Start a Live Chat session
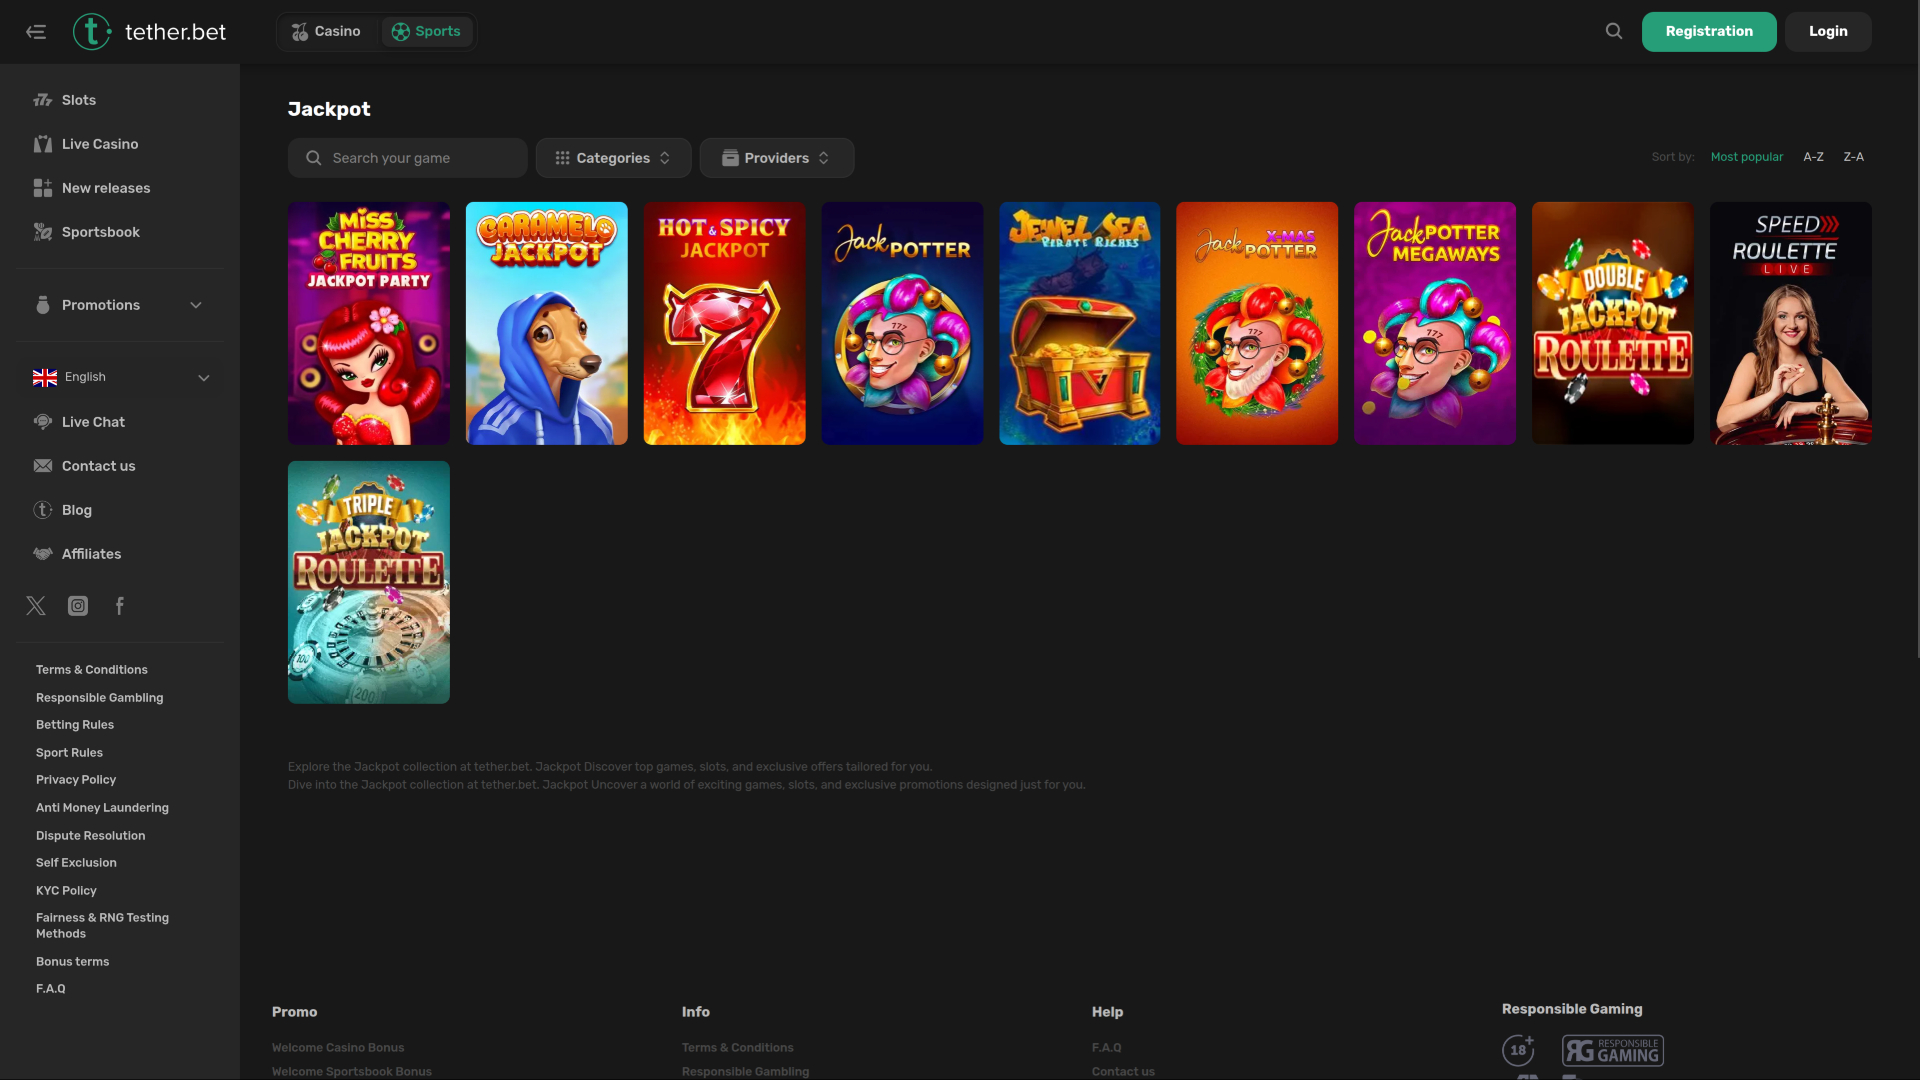1920x1080 pixels. (x=93, y=421)
